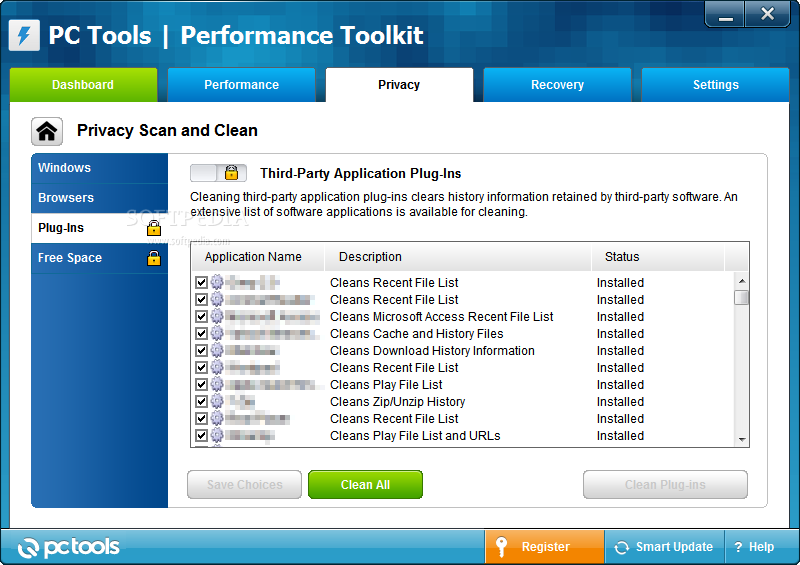
Task: Uncheck the Cleans Zip/Unzip History plug-in
Action: pyautogui.click(x=202, y=401)
